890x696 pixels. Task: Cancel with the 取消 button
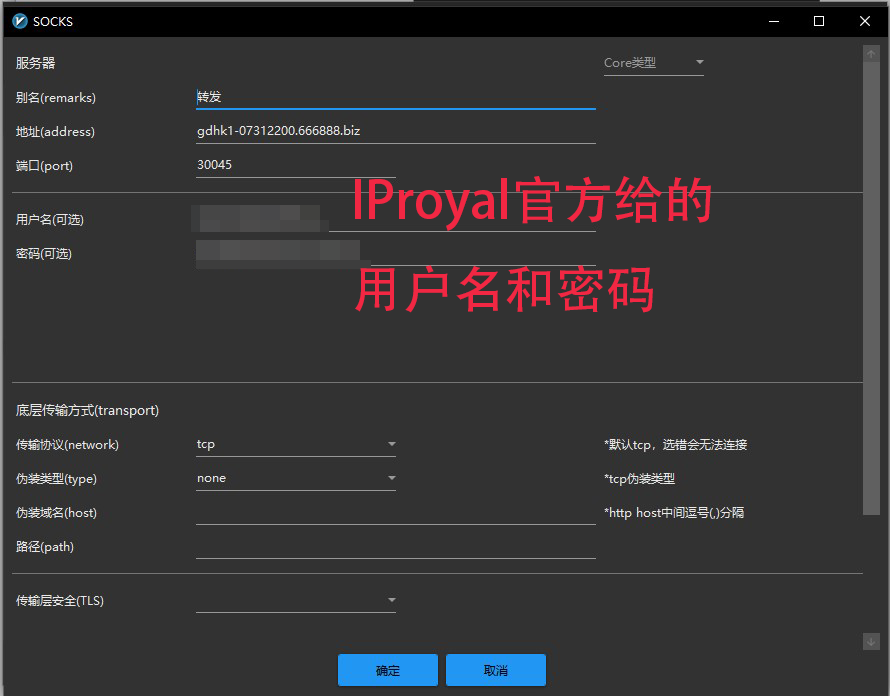(x=496, y=670)
